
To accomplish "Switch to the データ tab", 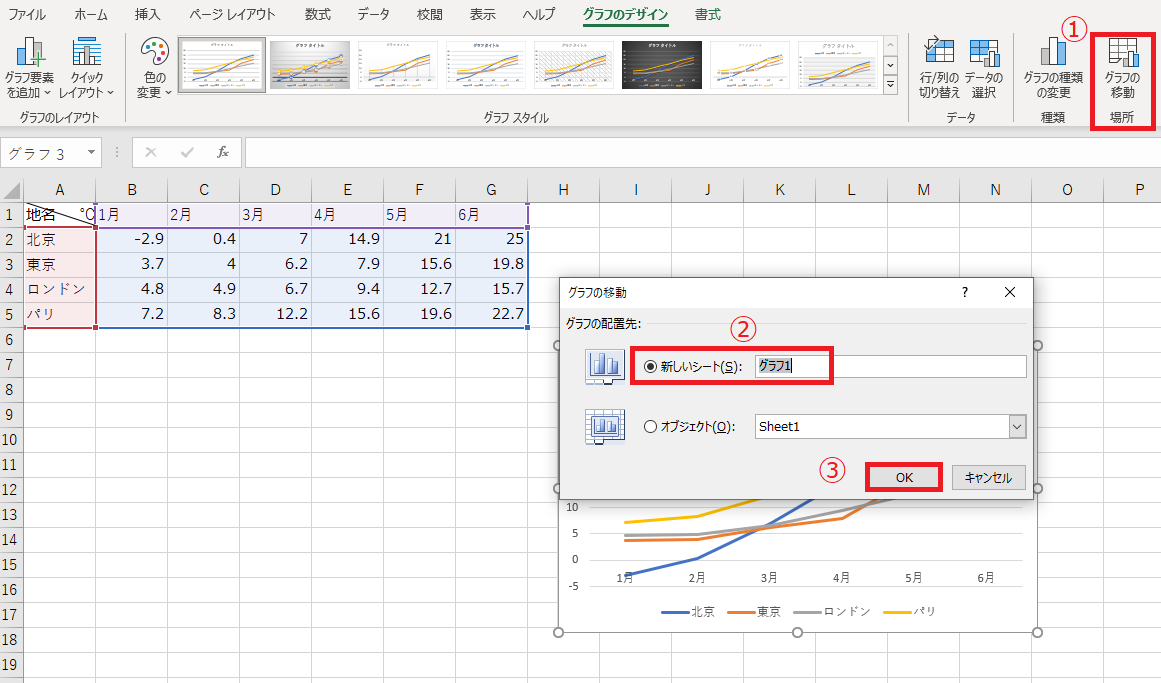I will (x=374, y=14).
